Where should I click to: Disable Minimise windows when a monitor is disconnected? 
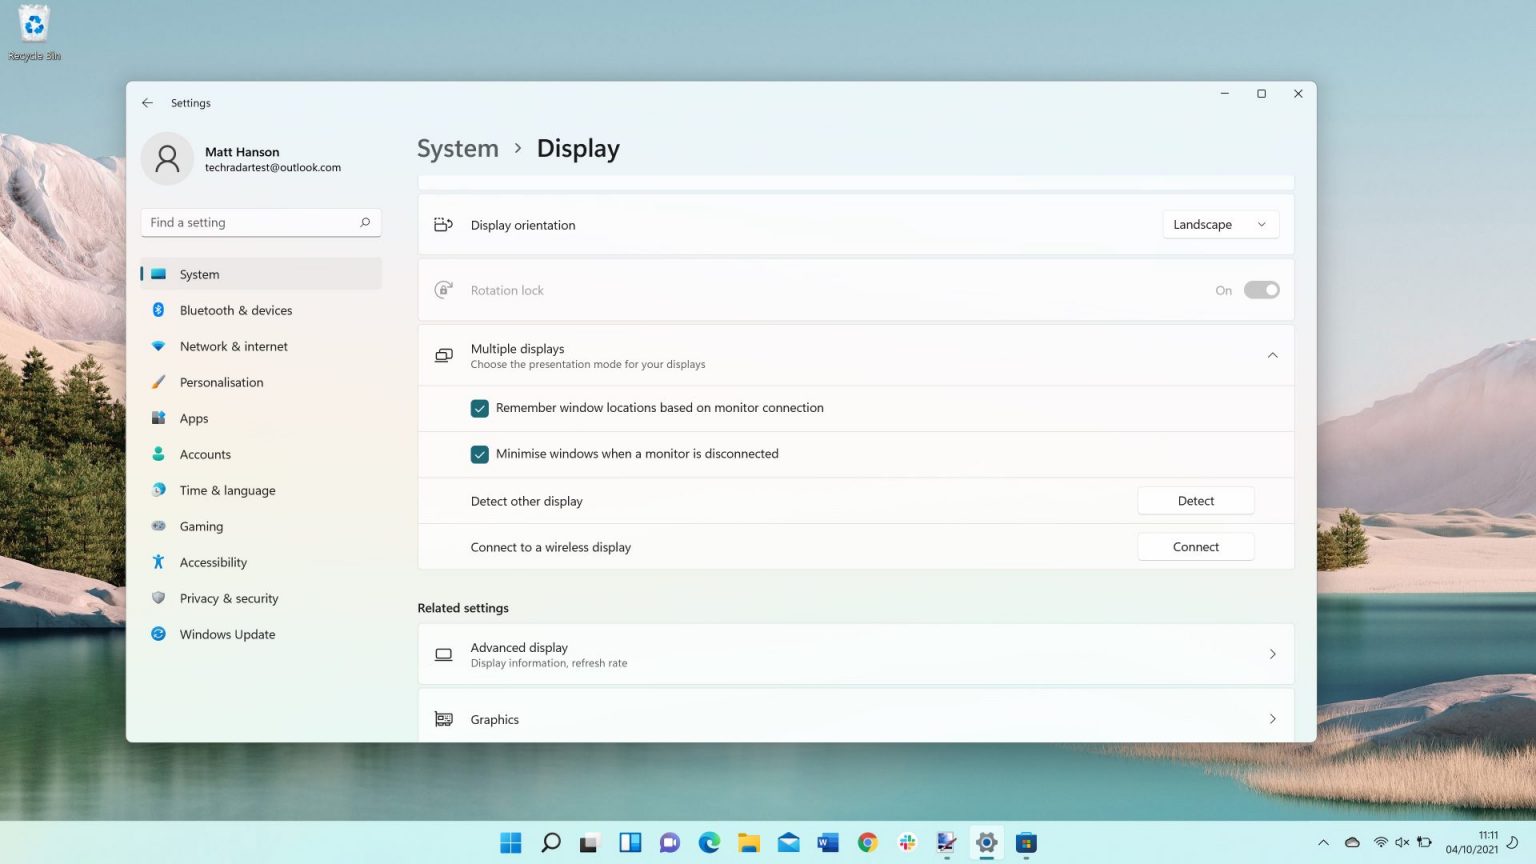click(480, 454)
